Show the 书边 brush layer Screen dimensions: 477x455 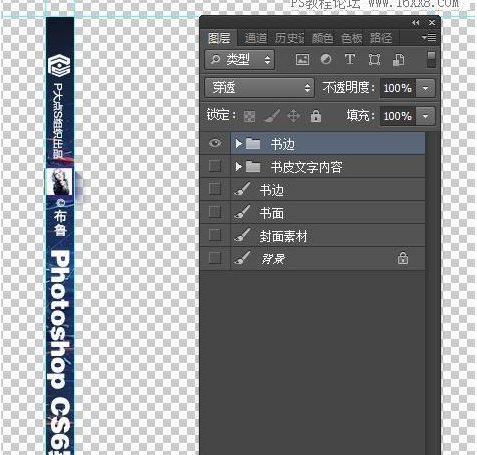click(215, 189)
